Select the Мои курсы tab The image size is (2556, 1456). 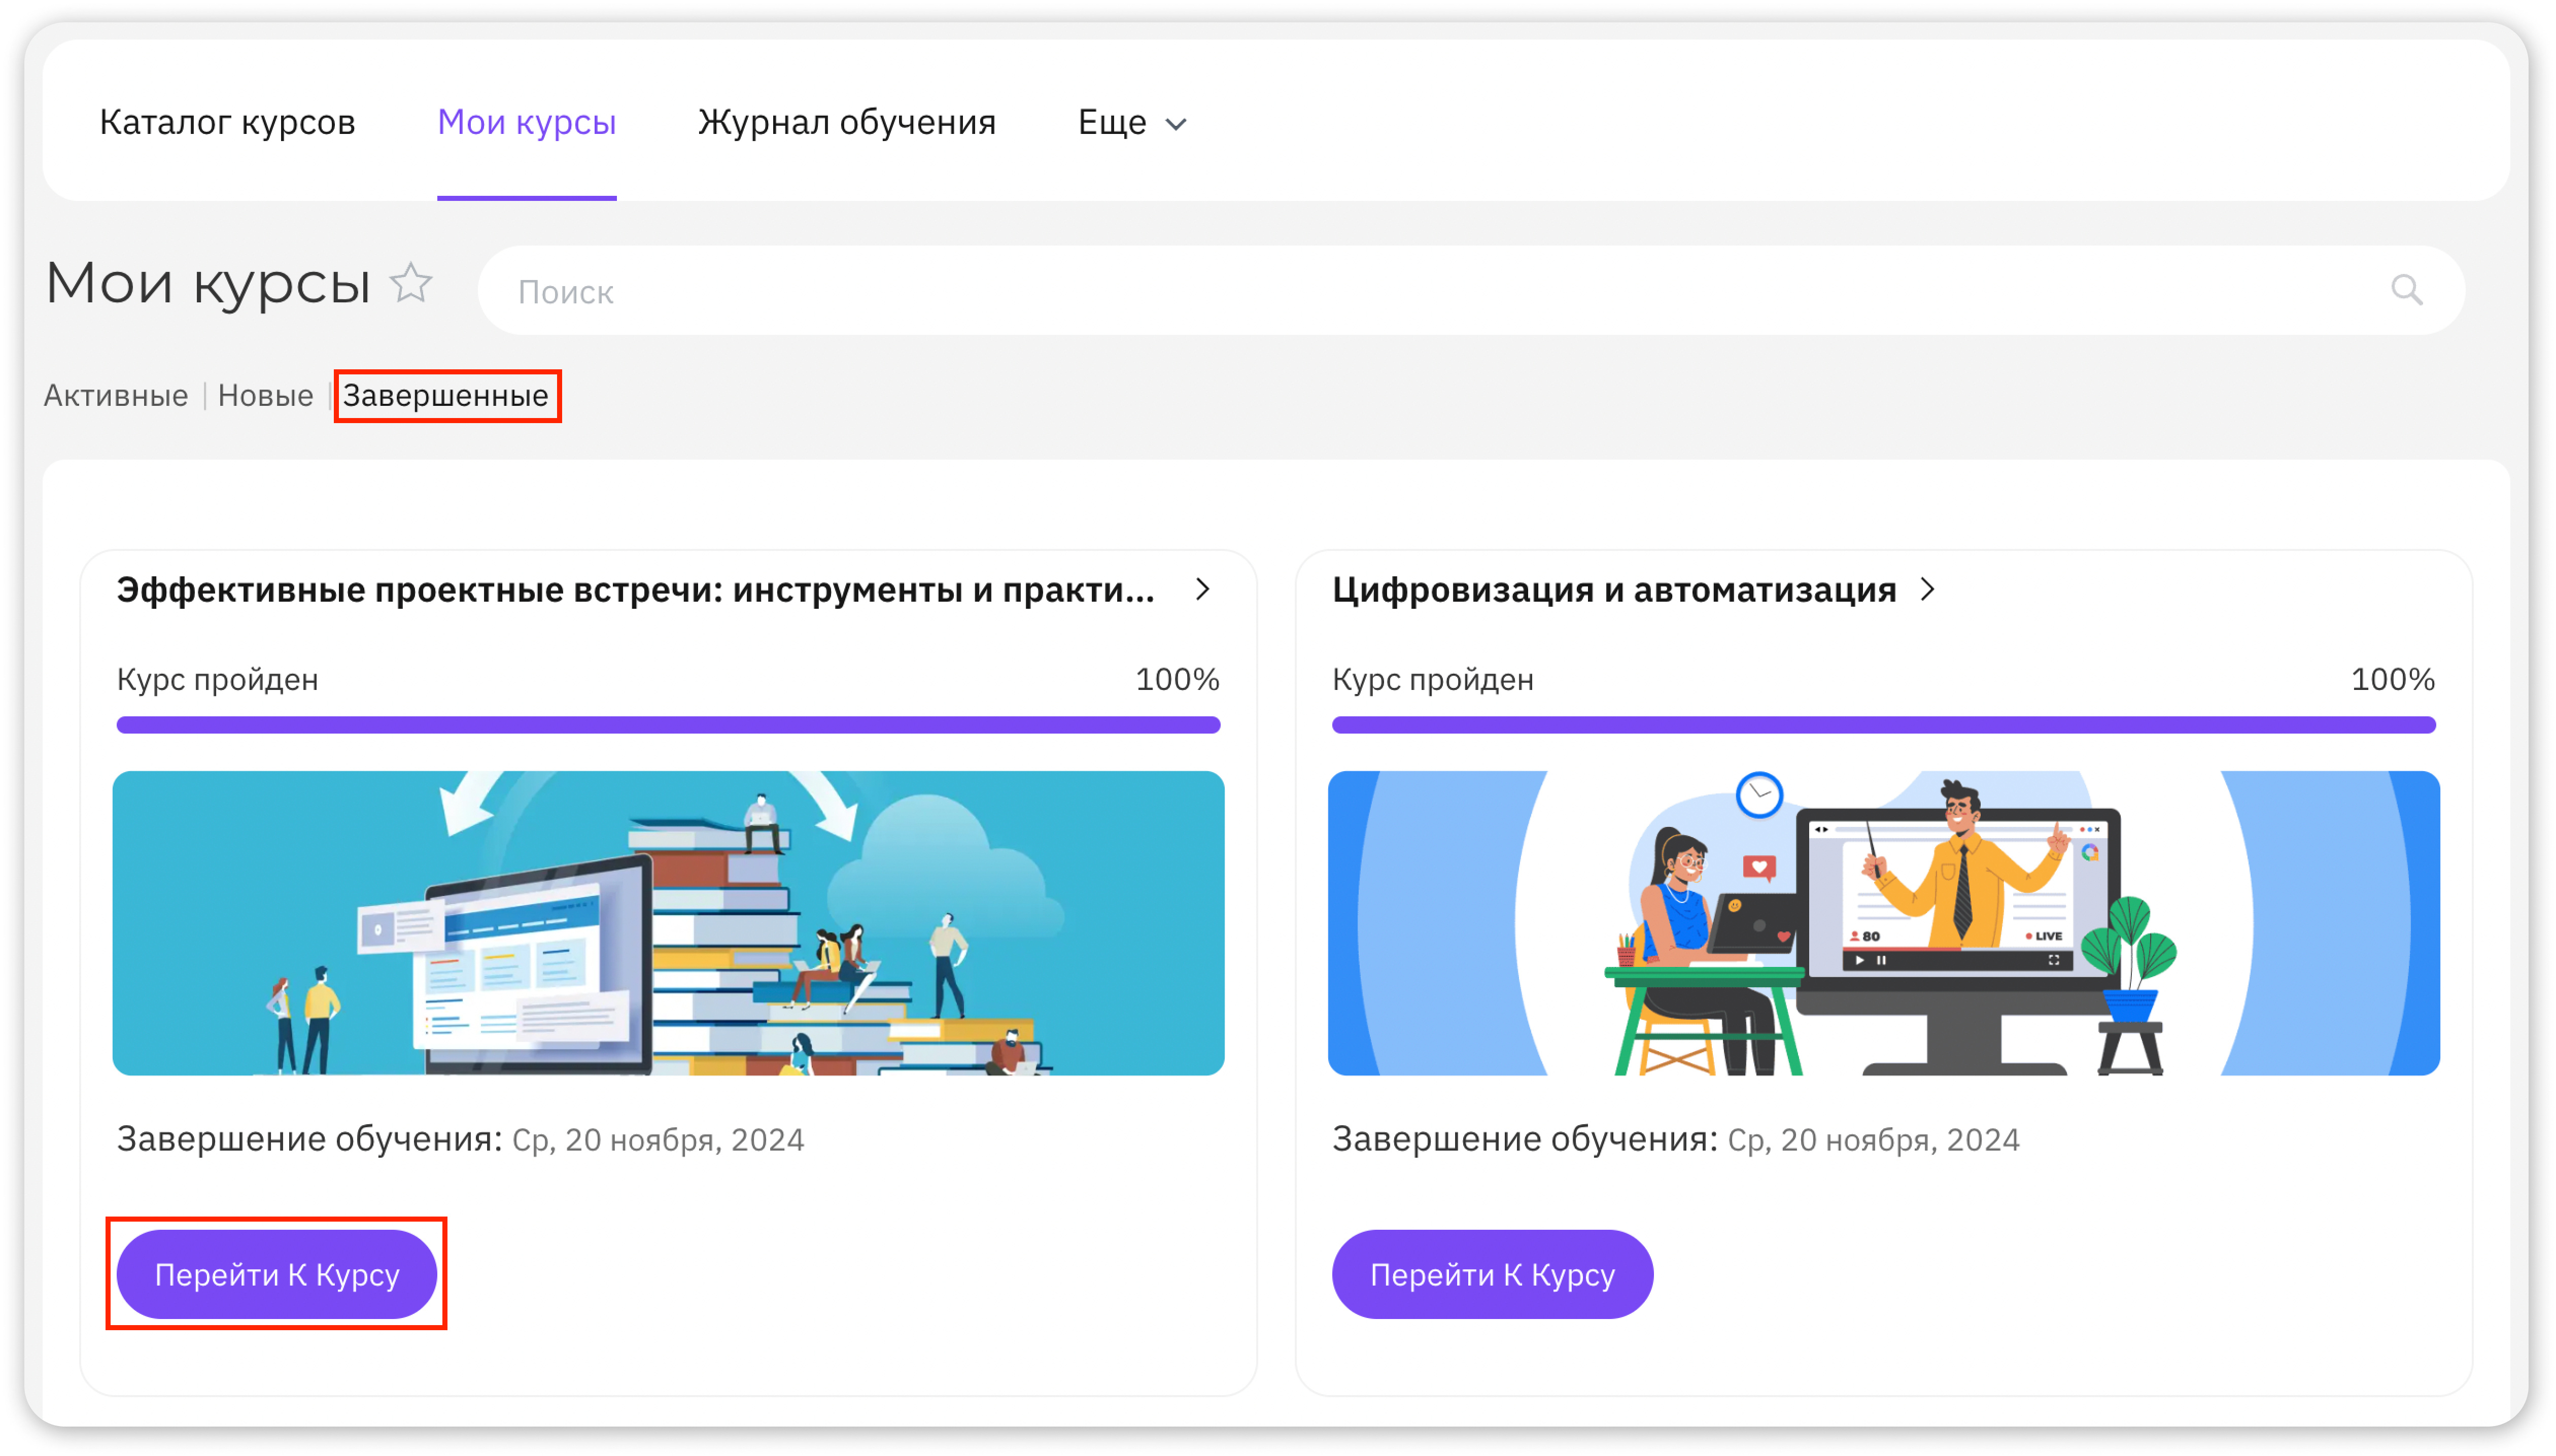pyautogui.click(x=527, y=122)
